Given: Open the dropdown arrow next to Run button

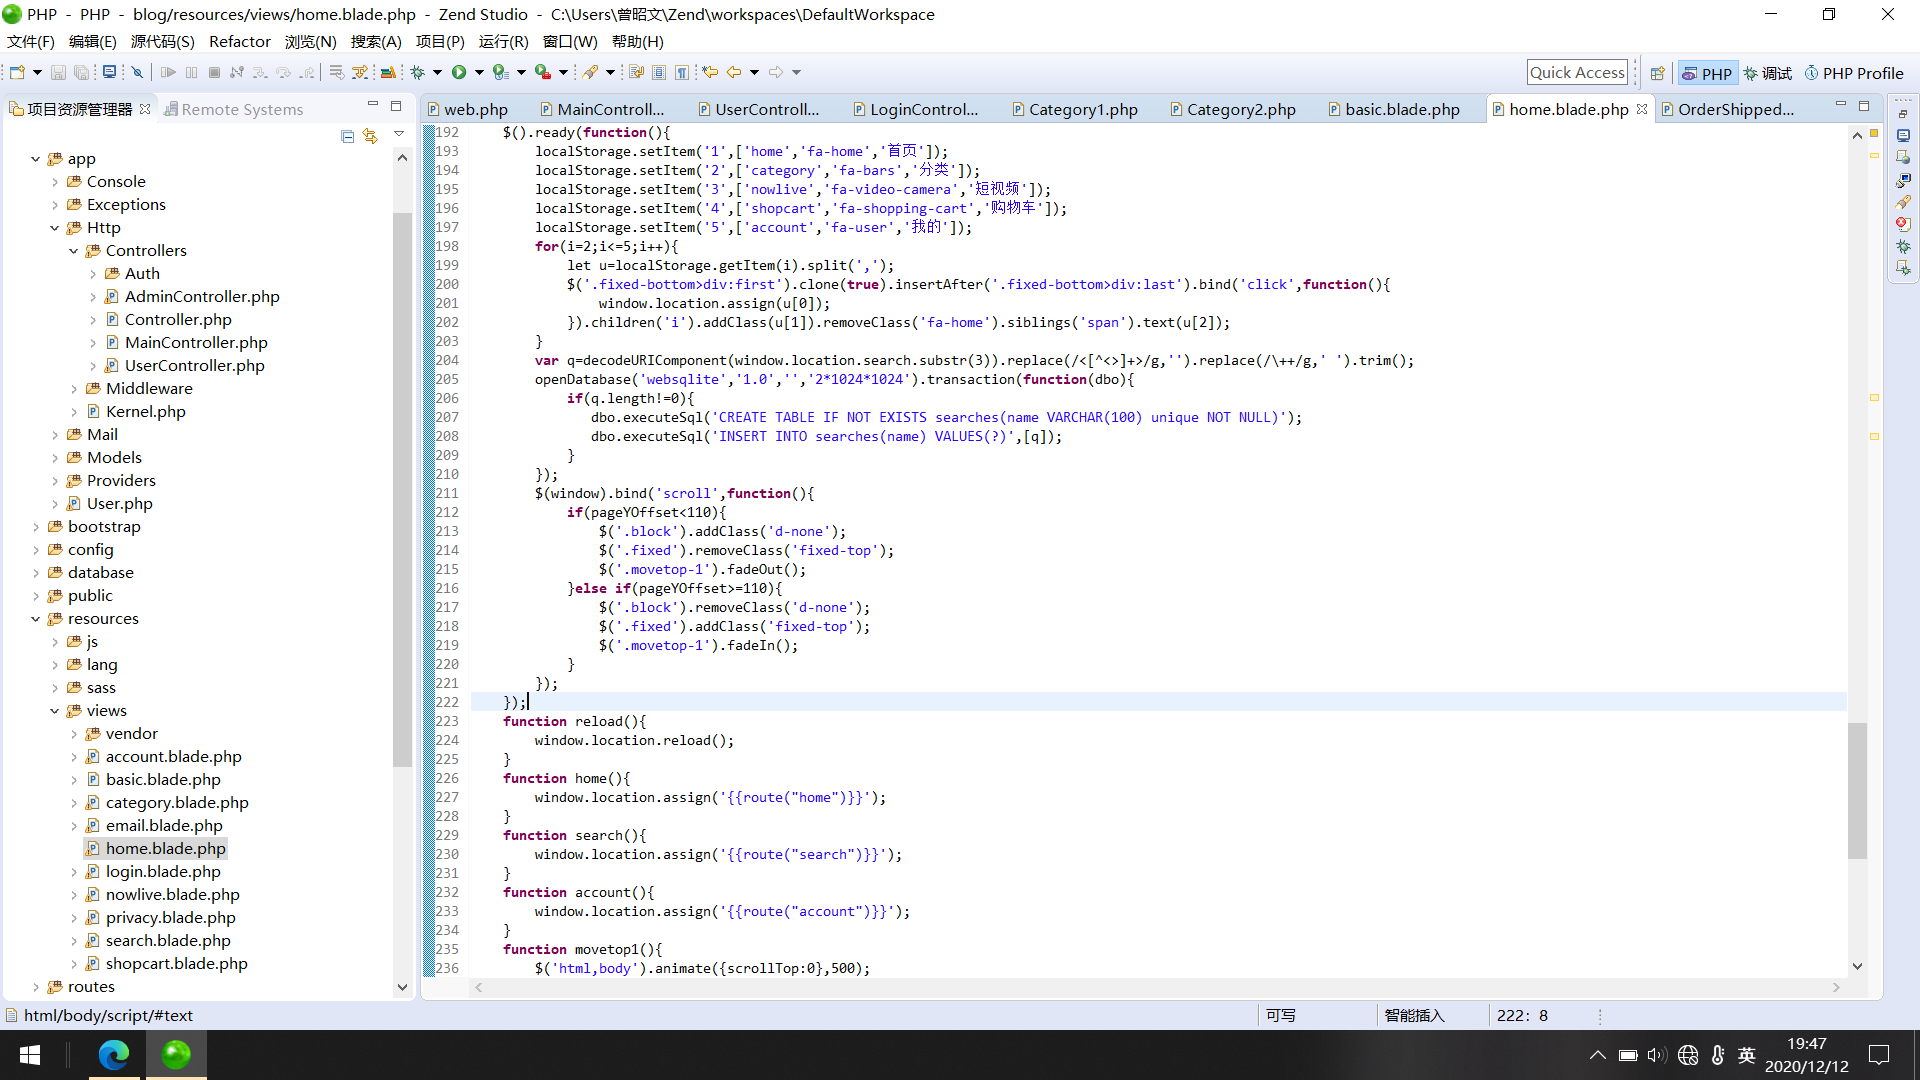Looking at the screenshot, I should [479, 72].
